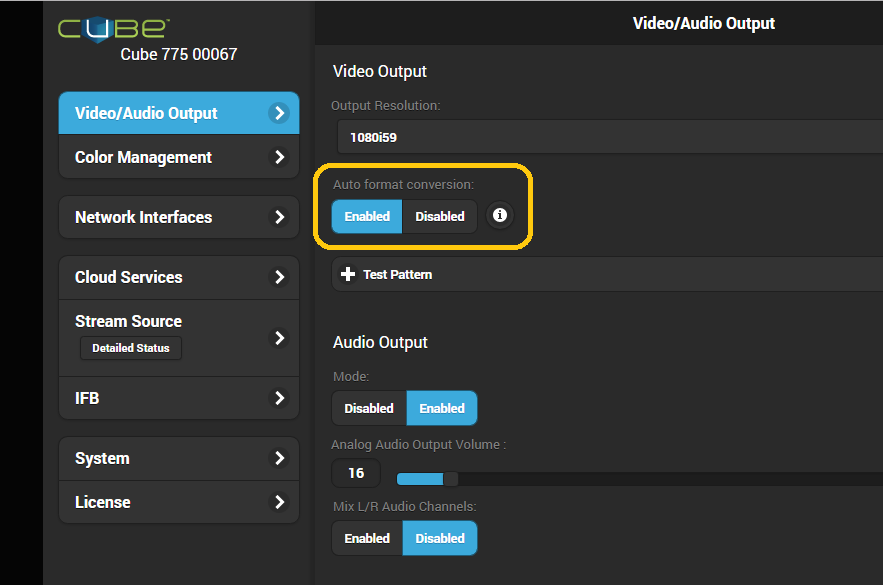Open the Output Resolution dropdown
This screenshot has height=585, width=883.
pos(608,137)
